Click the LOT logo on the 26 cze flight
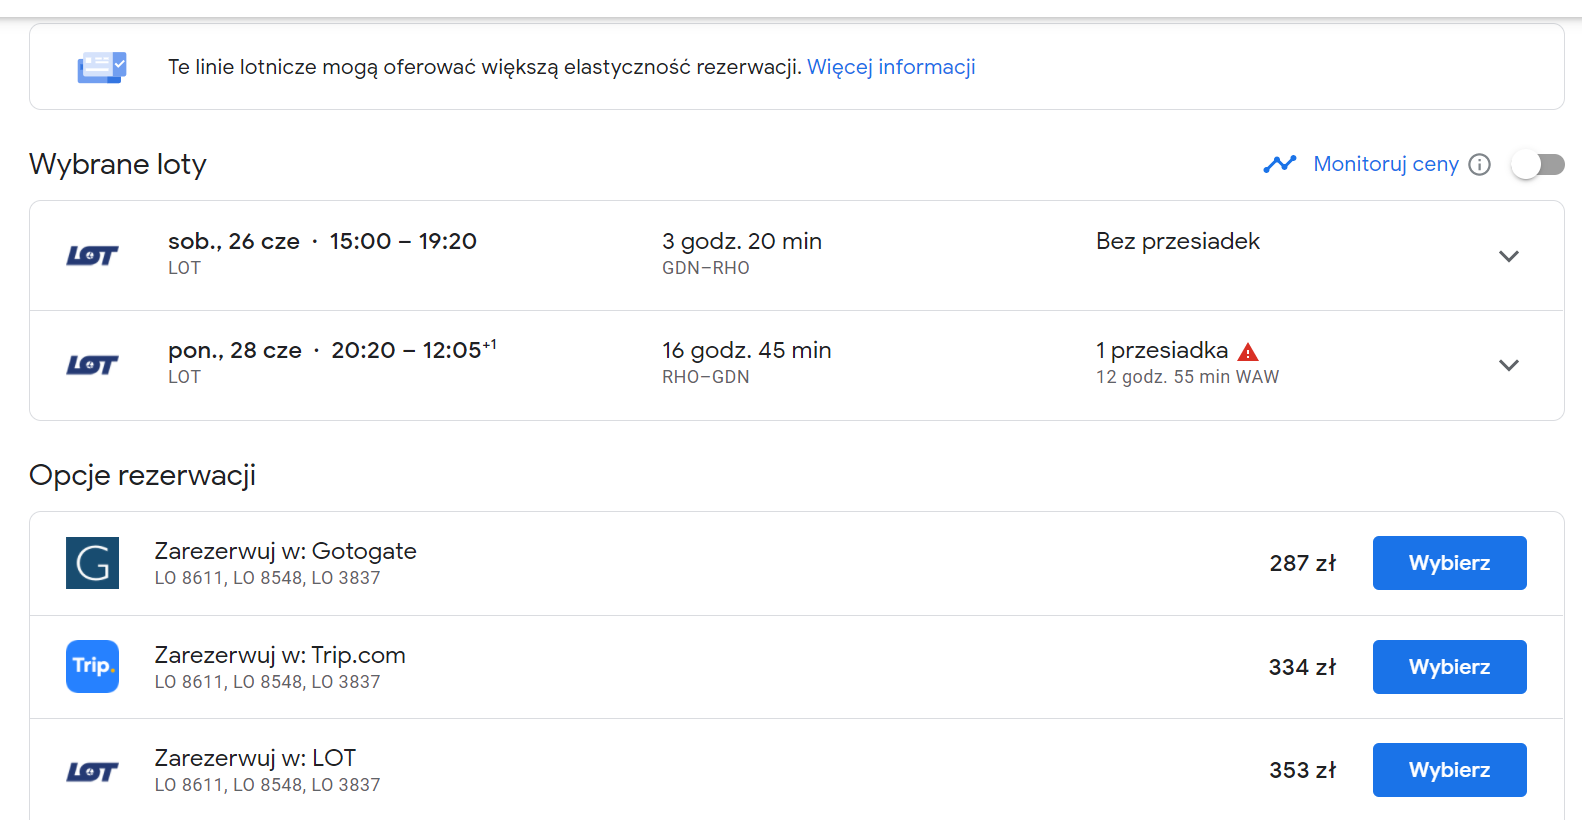 (x=92, y=255)
